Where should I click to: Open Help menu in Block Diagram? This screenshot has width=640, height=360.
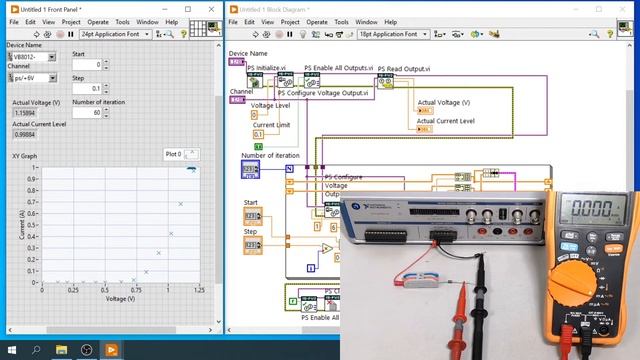point(390,22)
